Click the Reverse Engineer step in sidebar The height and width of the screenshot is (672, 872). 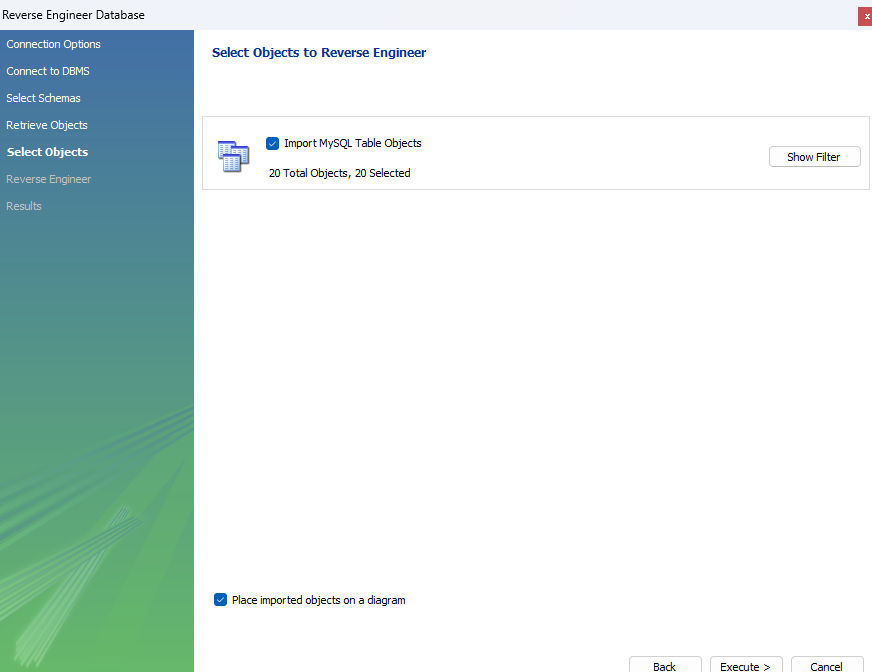click(48, 179)
